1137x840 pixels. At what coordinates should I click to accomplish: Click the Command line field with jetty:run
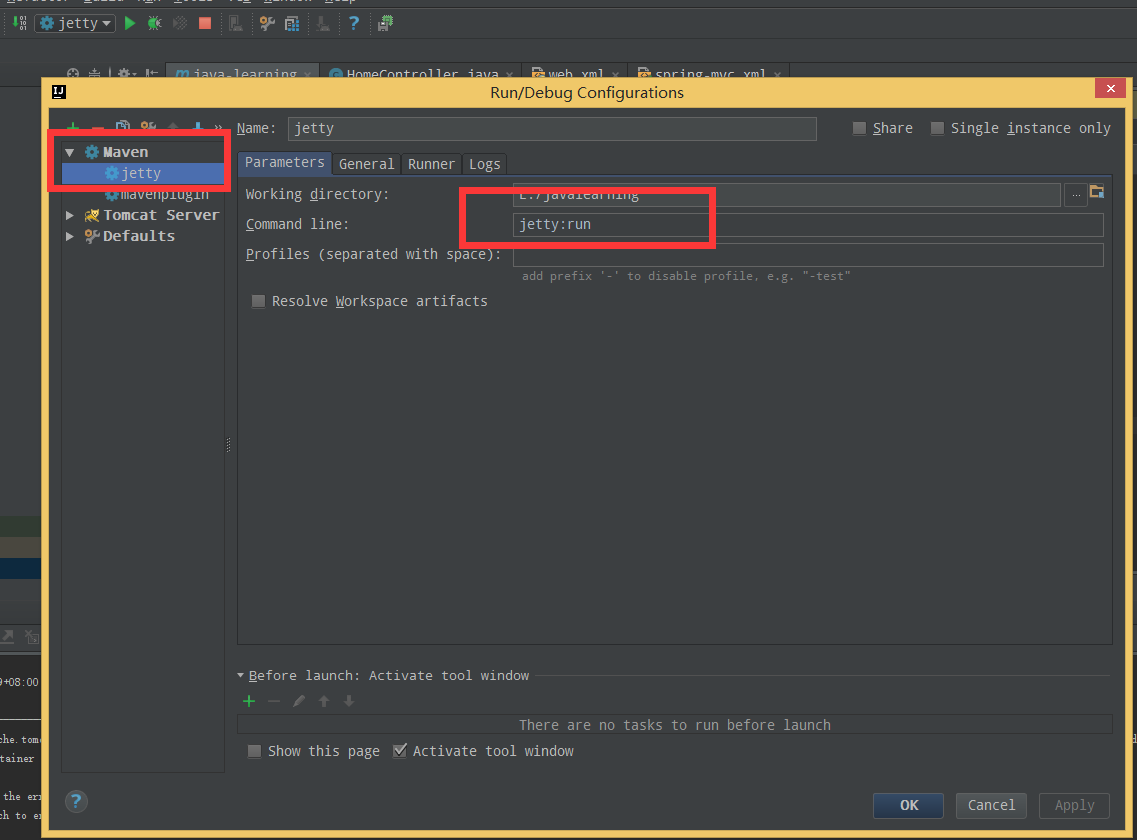click(x=808, y=225)
